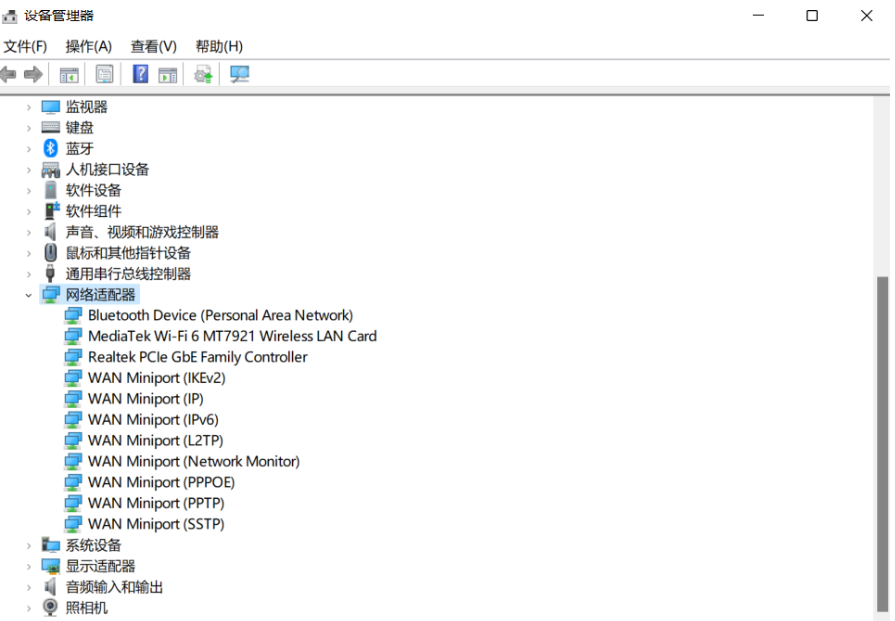
Task: Click the Show/Hide action pane toolbar icon
Action: point(168,74)
